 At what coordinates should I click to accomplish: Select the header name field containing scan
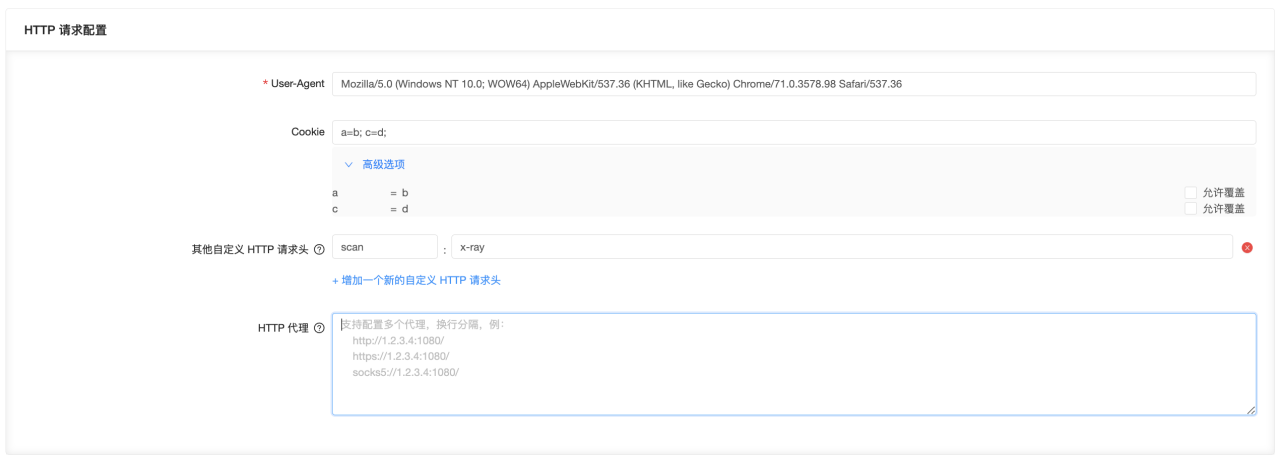pos(385,247)
